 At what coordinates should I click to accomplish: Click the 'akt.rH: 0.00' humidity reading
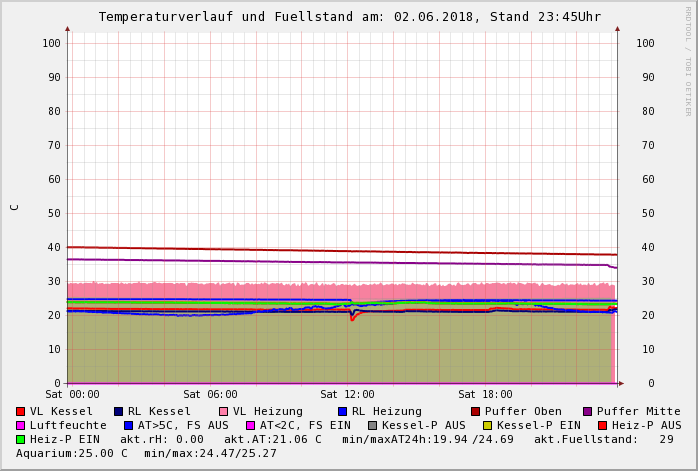pyautogui.click(x=162, y=439)
